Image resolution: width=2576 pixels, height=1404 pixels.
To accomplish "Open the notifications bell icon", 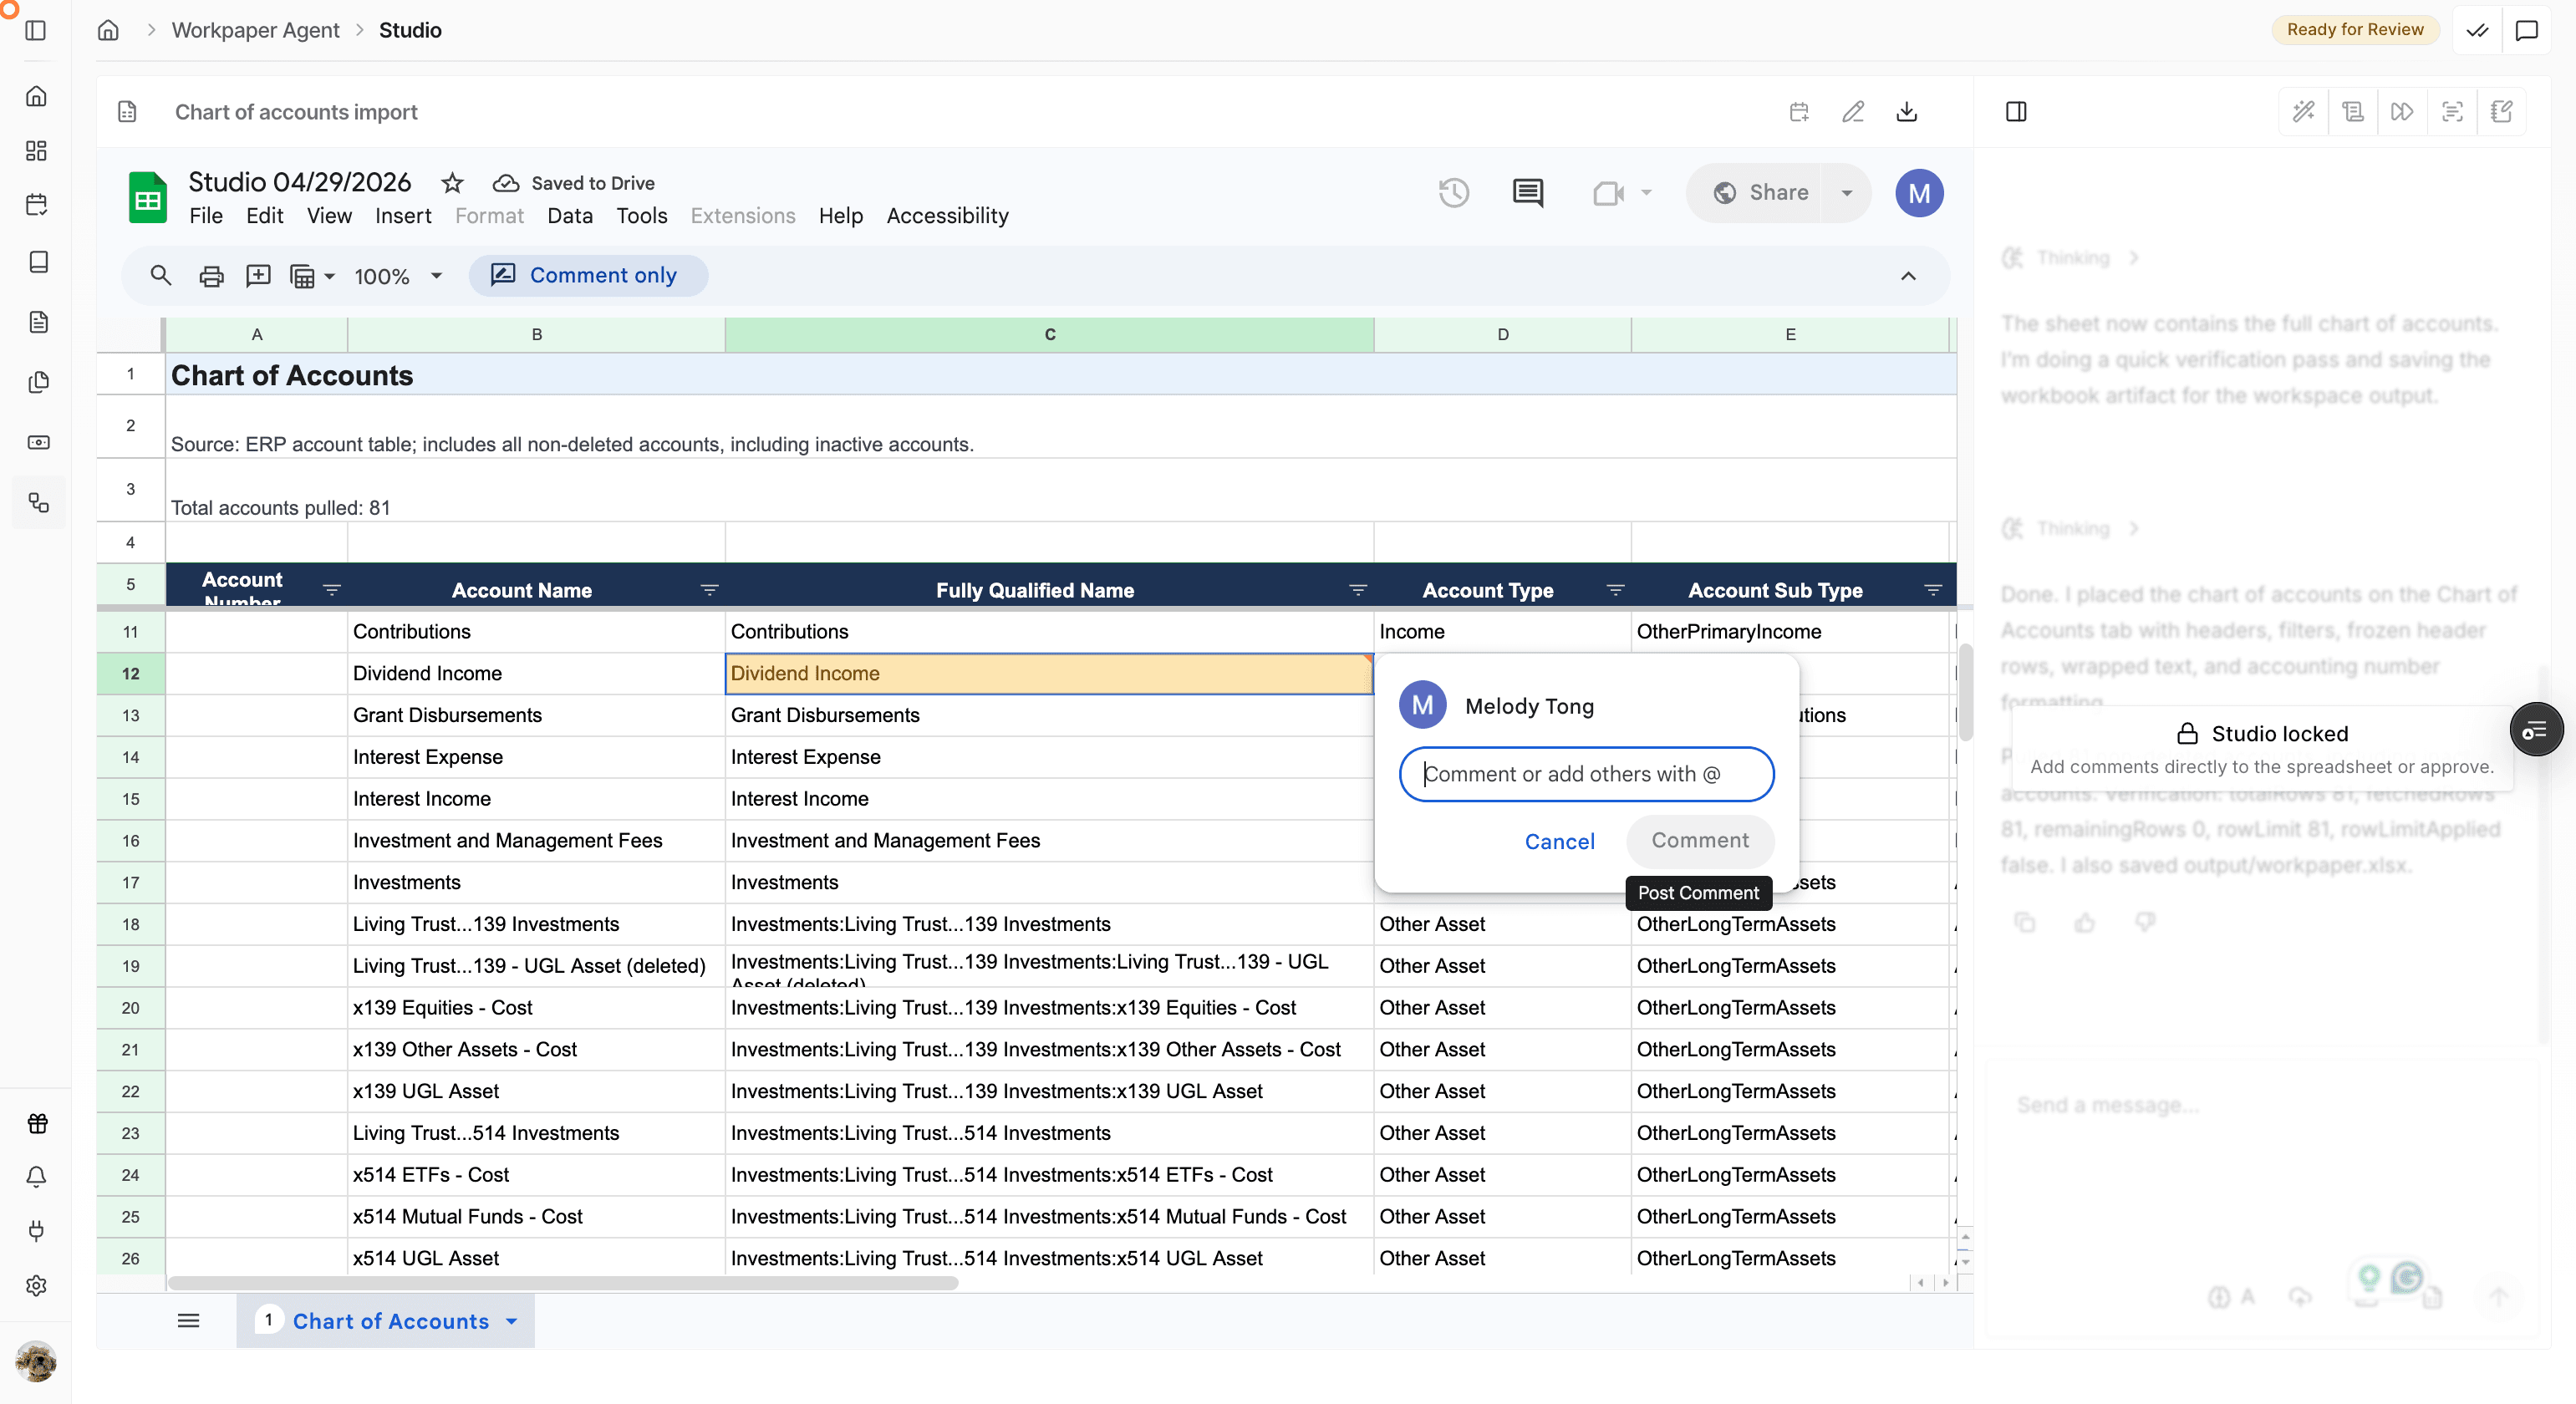I will [37, 1177].
